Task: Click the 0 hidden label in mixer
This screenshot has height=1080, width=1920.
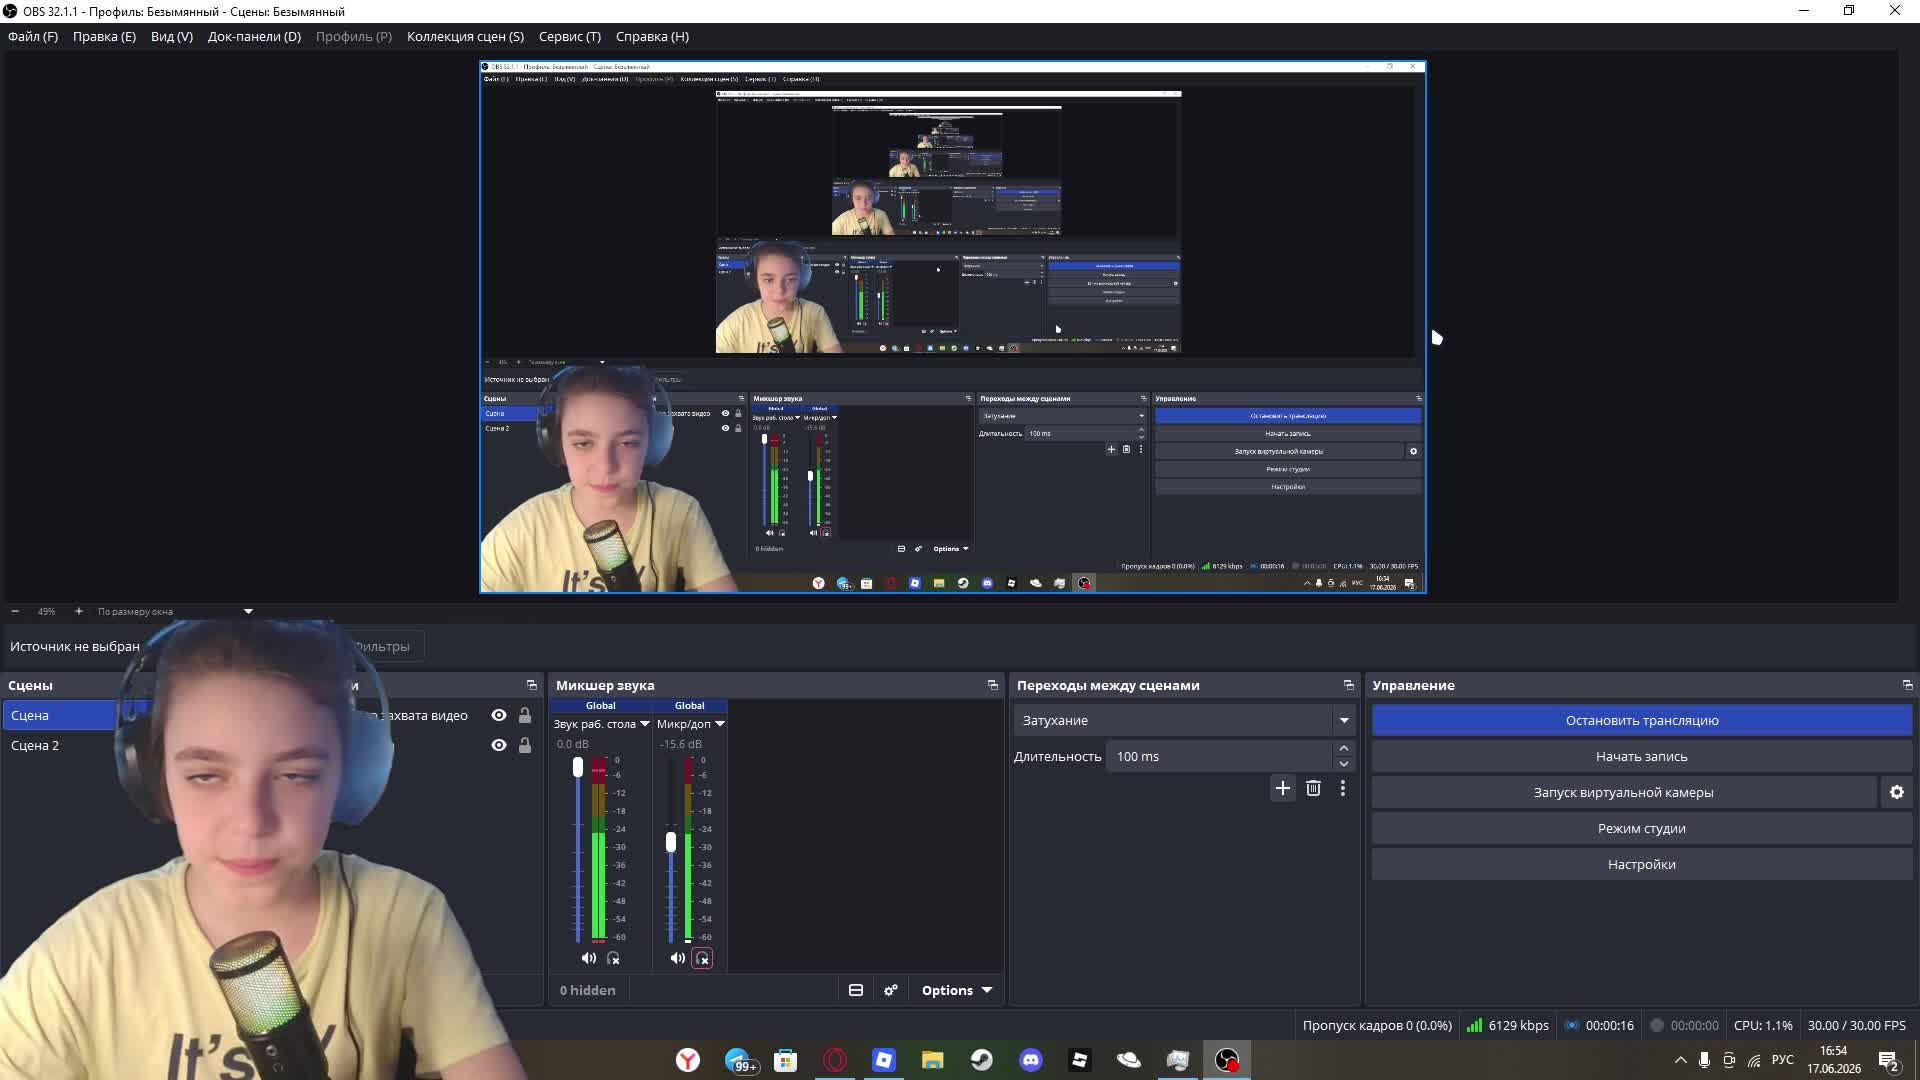Action: coord(587,990)
